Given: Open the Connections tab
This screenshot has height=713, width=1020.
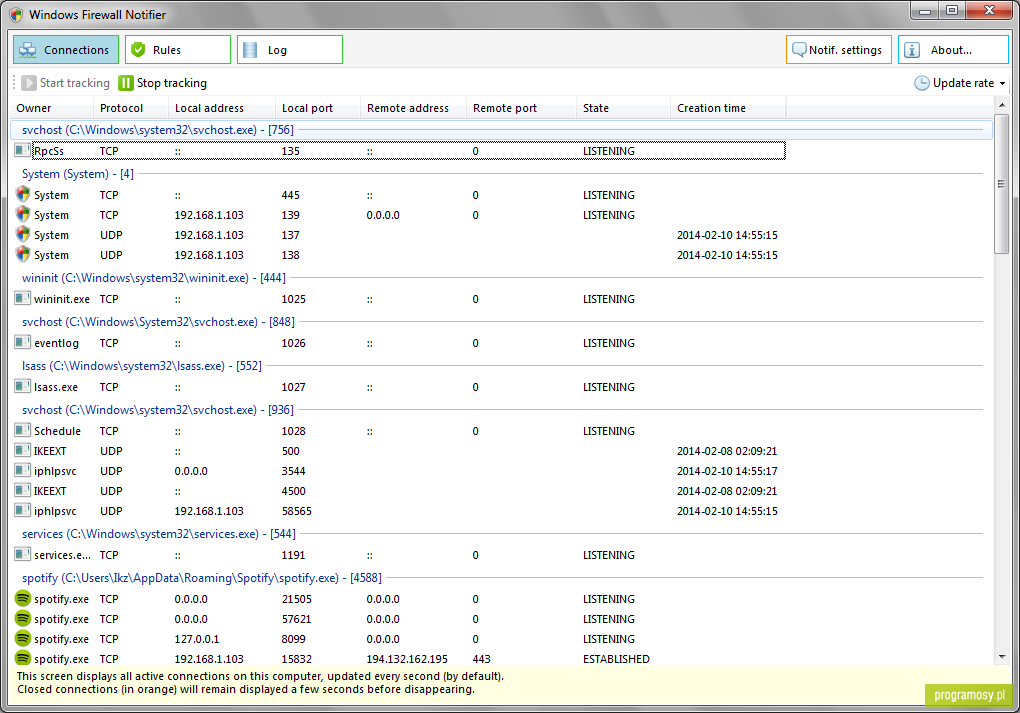Looking at the screenshot, I should pos(66,50).
